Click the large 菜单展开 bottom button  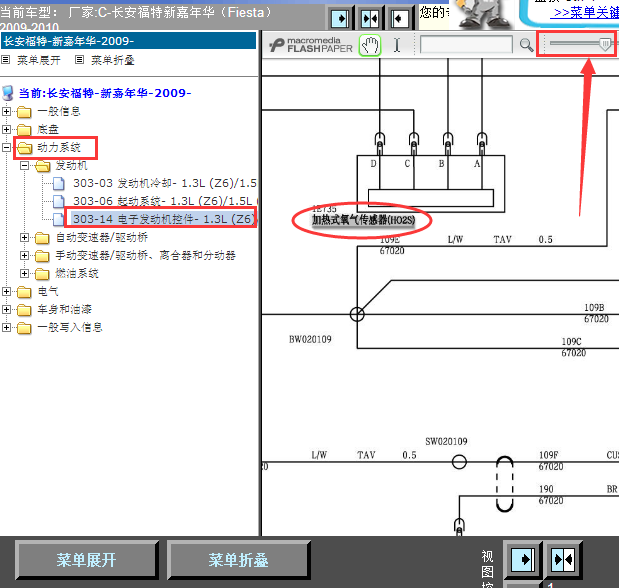[86, 560]
